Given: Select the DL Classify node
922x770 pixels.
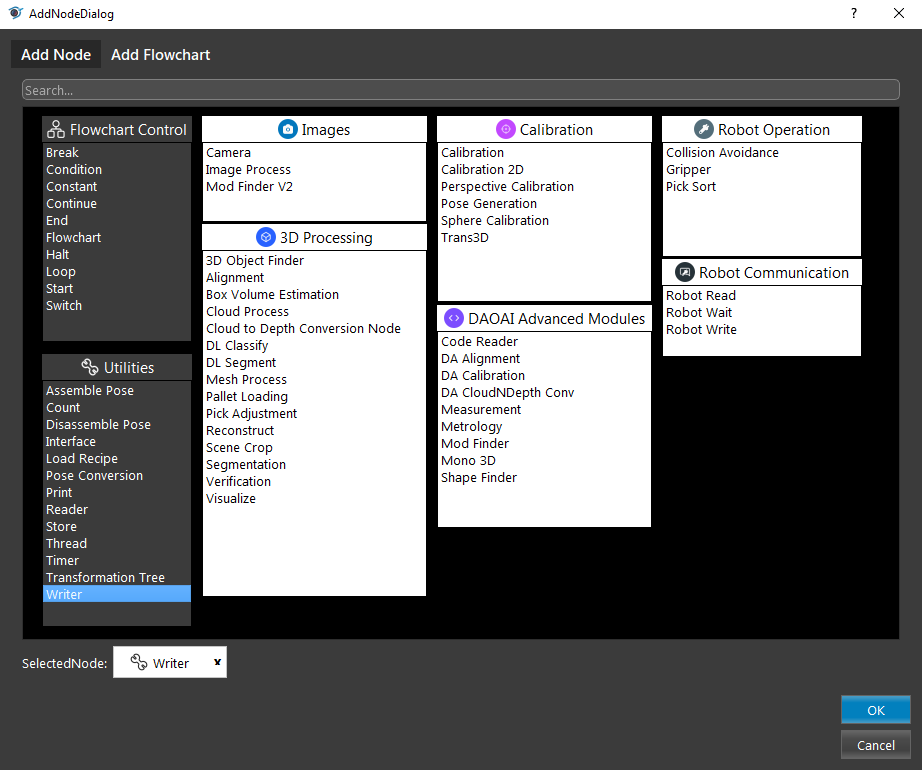Looking at the screenshot, I should (x=237, y=346).
